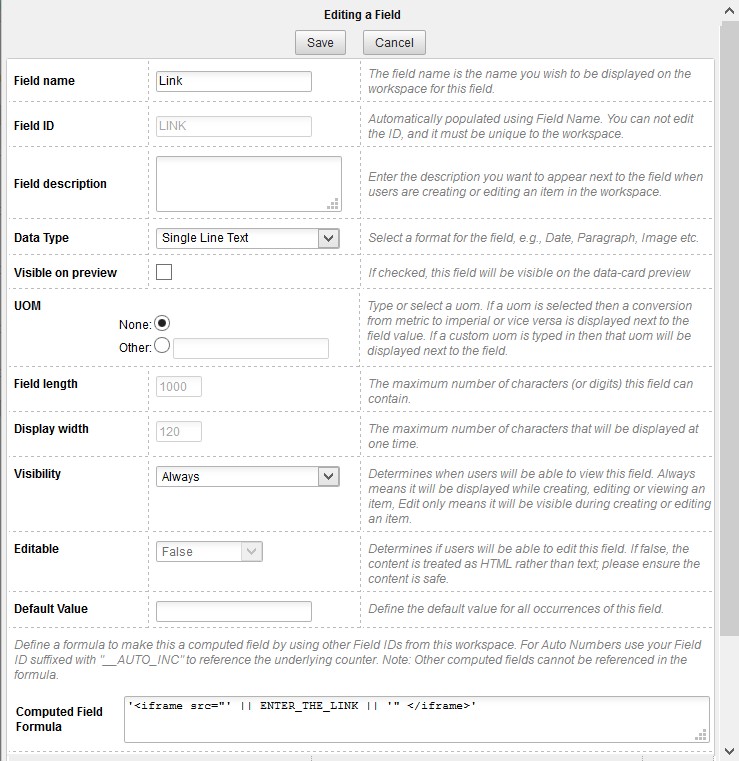Click the scroll down arrow of the scrollbar
This screenshot has height=761, width=739.
[729, 751]
